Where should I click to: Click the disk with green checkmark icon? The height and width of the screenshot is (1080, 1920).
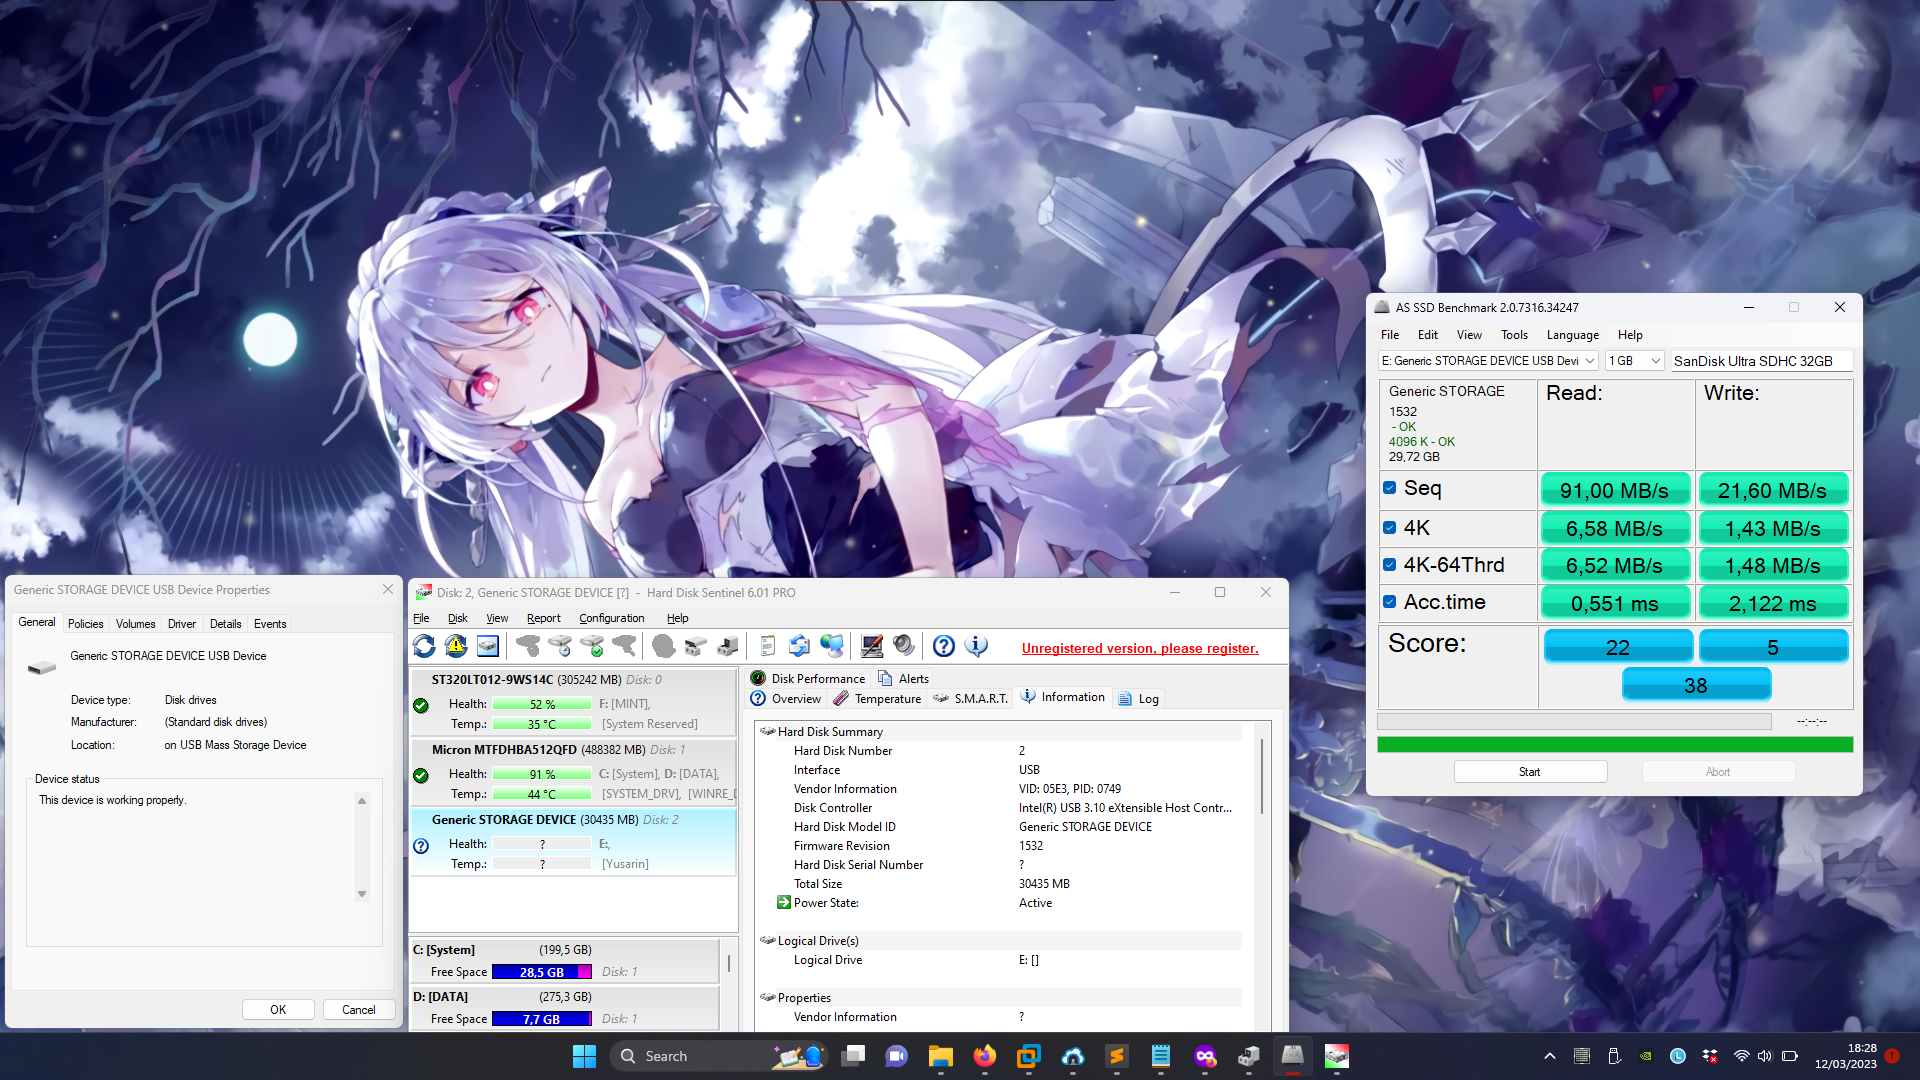click(x=592, y=646)
